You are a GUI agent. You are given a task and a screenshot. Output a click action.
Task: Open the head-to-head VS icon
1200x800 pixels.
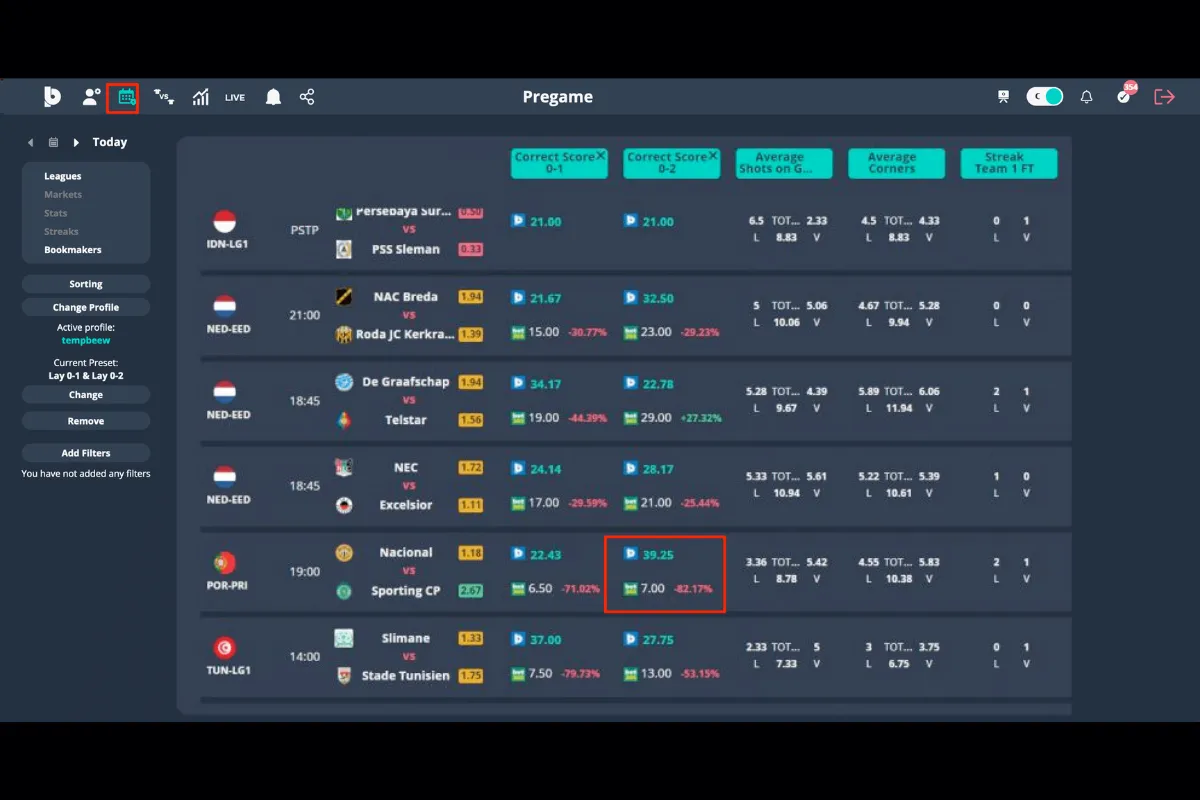tap(163, 97)
